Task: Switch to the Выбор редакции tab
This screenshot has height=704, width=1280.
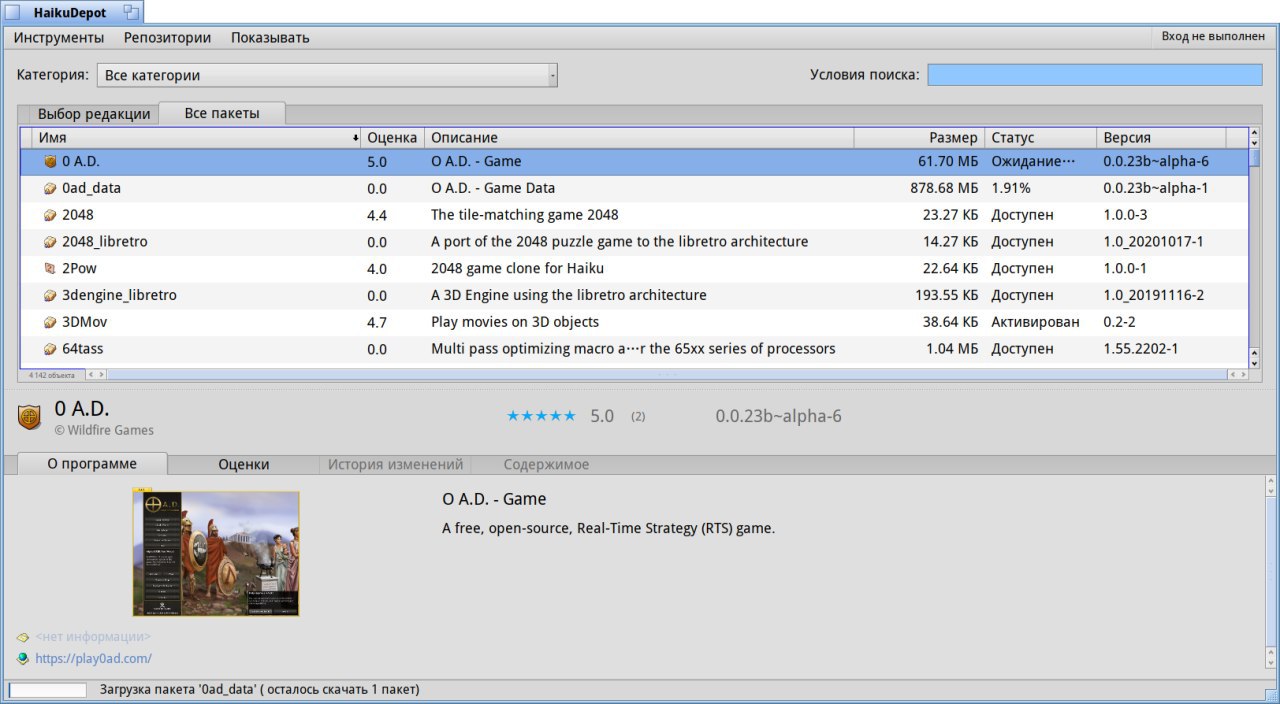Action: [x=94, y=114]
